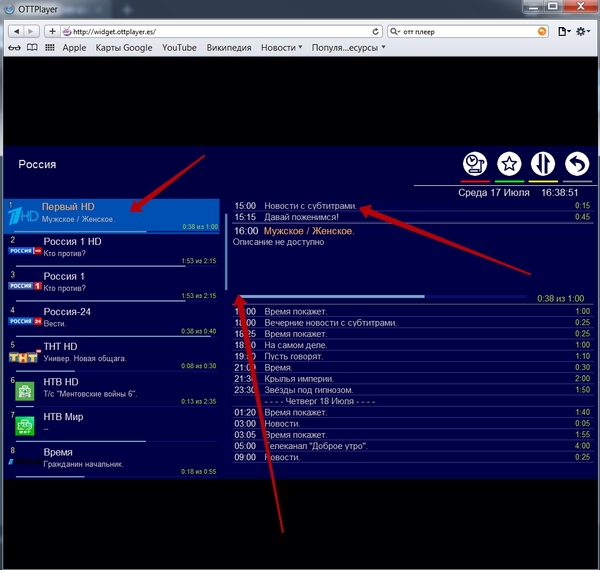The height and width of the screenshot is (570, 600).
Task: Open the search engine magnifier dropdown
Action: pos(395,32)
